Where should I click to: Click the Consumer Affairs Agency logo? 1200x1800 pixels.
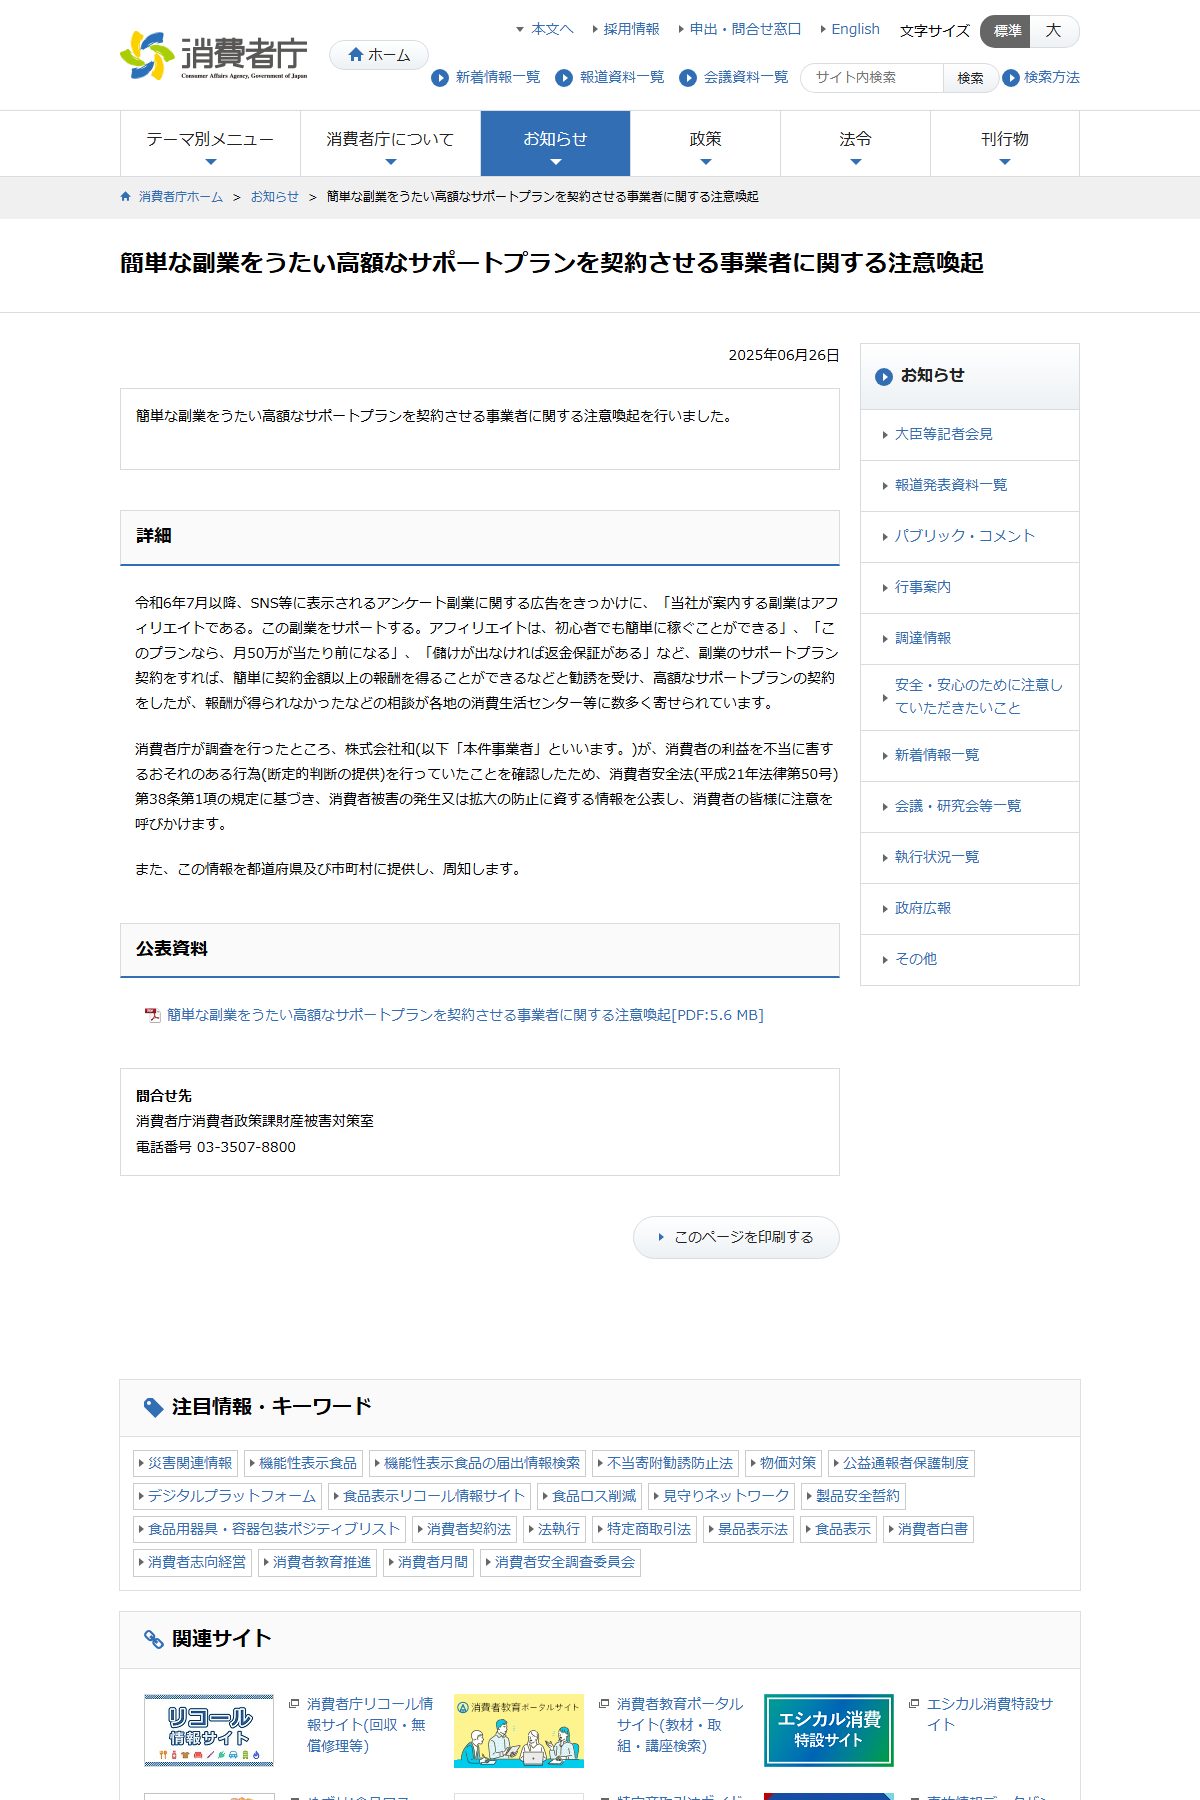tap(214, 56)
